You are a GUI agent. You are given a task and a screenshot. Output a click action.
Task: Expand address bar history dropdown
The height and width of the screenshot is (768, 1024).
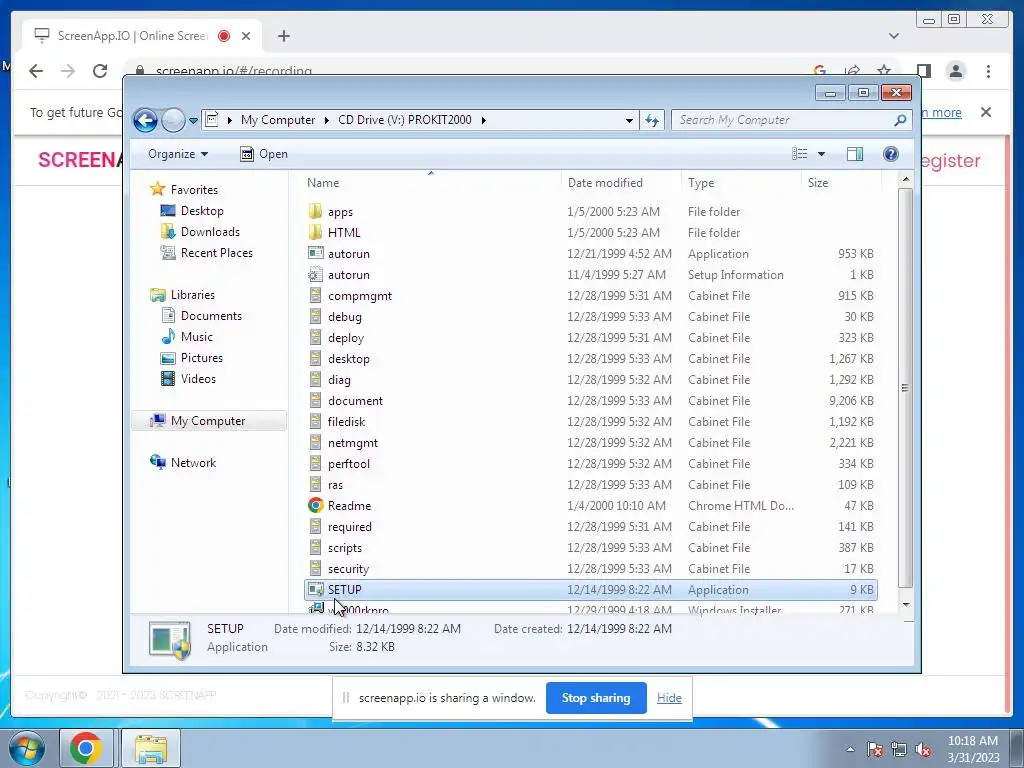[629, 120]
